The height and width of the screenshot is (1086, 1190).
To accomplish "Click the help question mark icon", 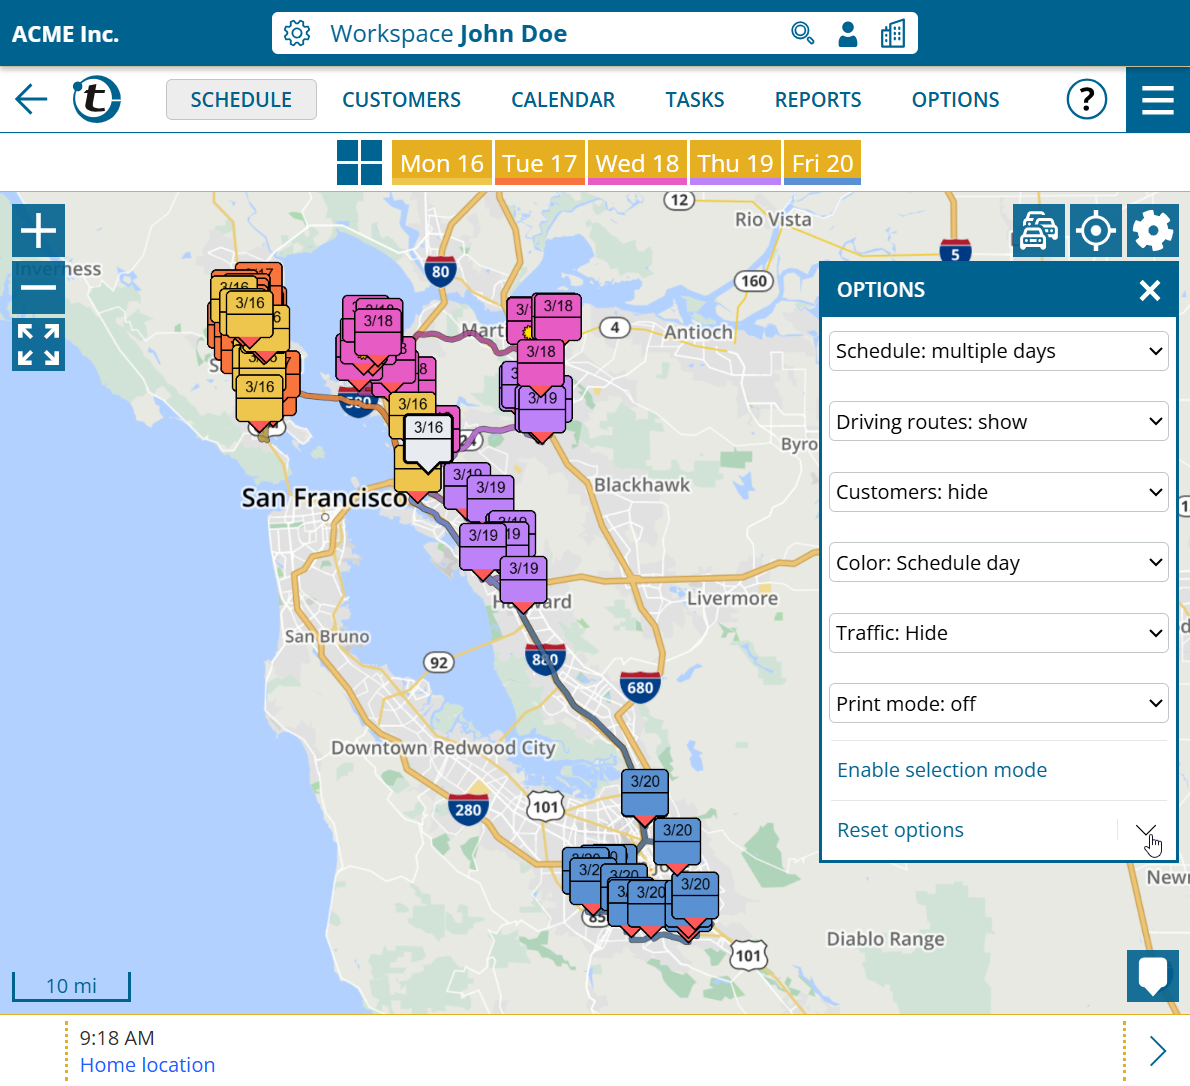I will tap(1086, 99).
